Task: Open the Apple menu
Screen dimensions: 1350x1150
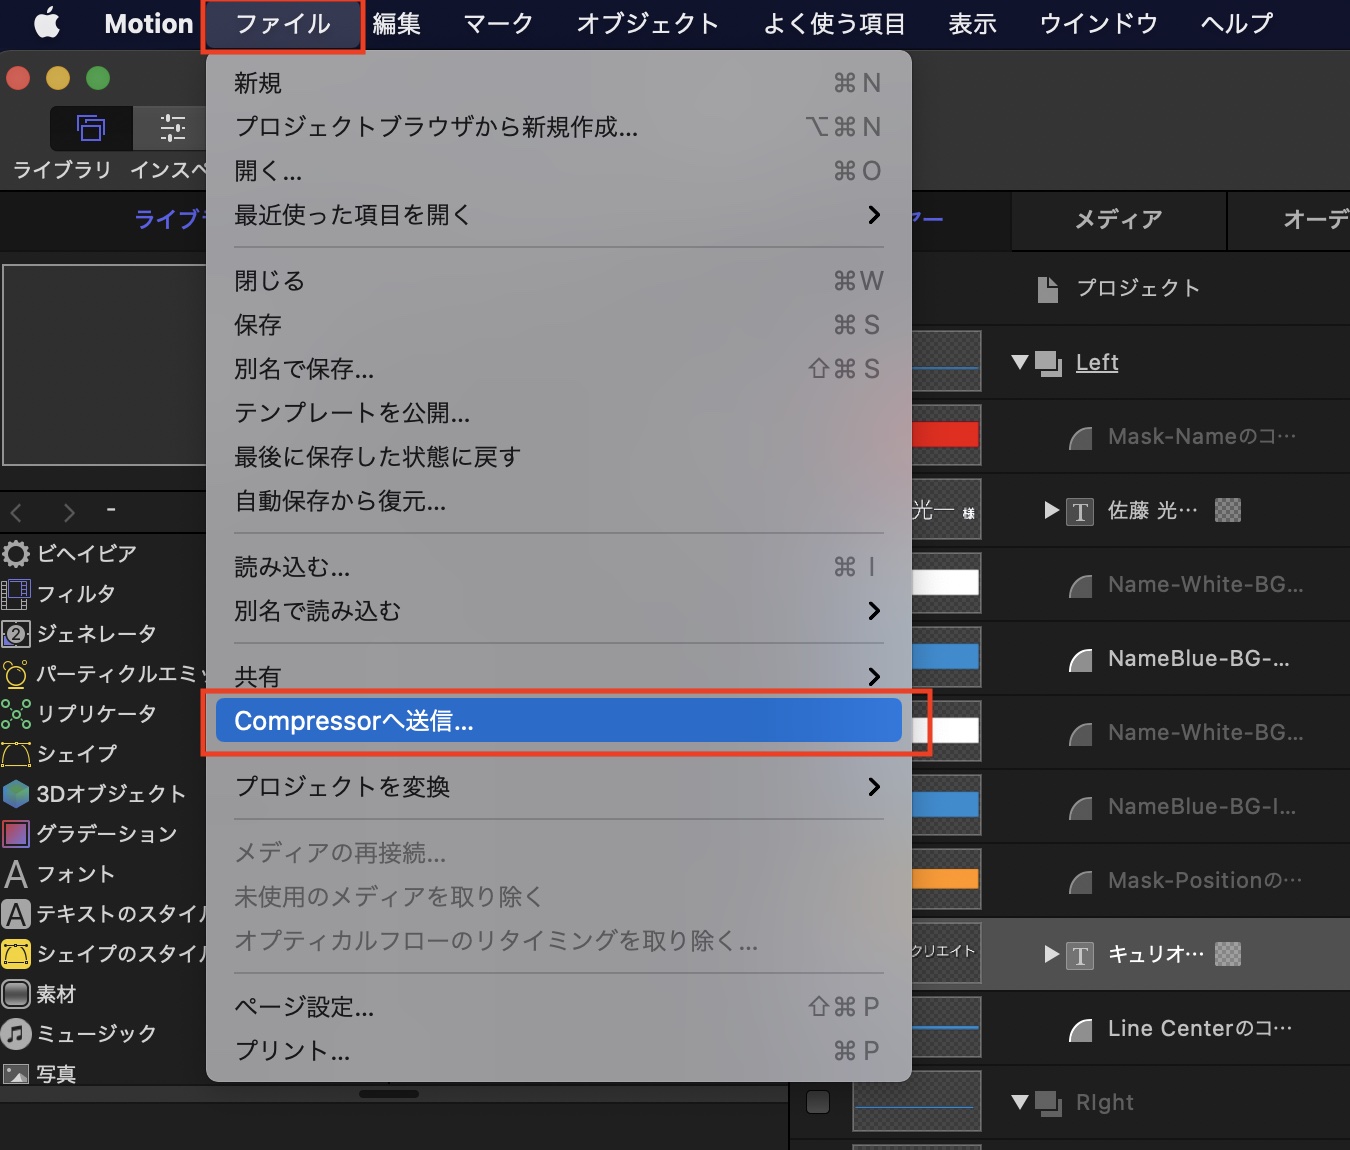Action: click(47, 23)
